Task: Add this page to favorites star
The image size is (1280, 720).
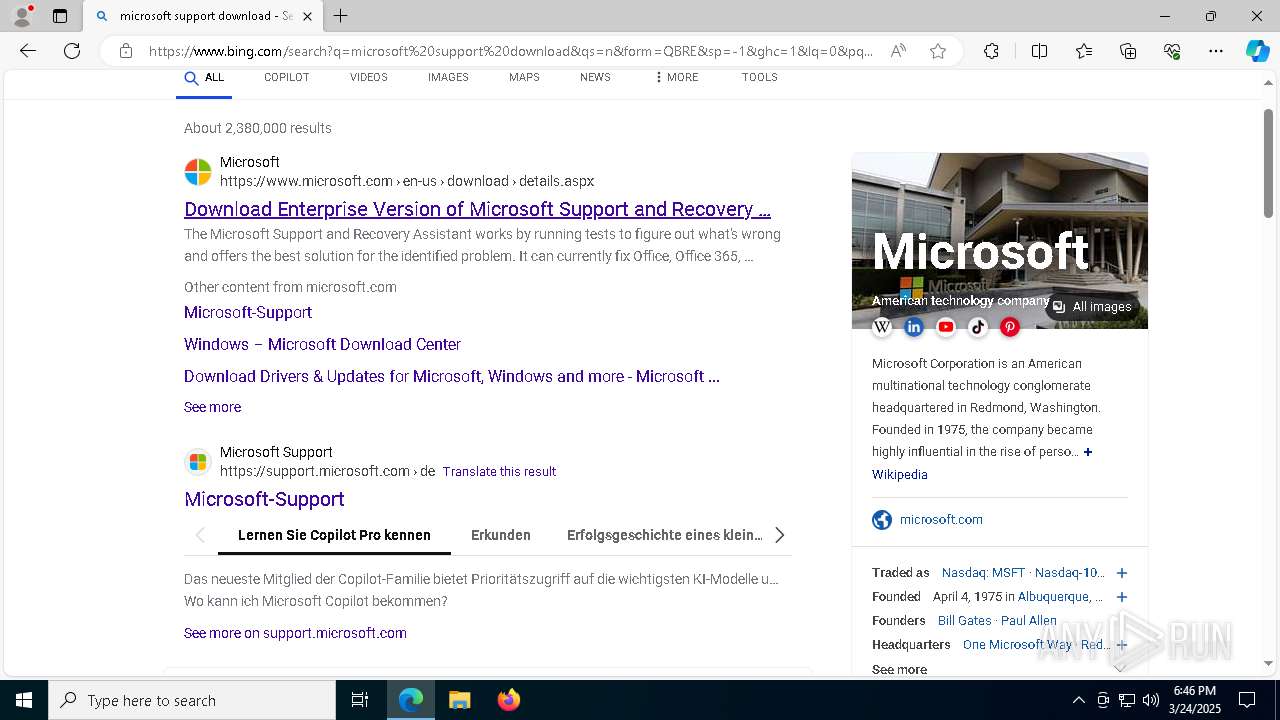Action: [x=938, y=51]
